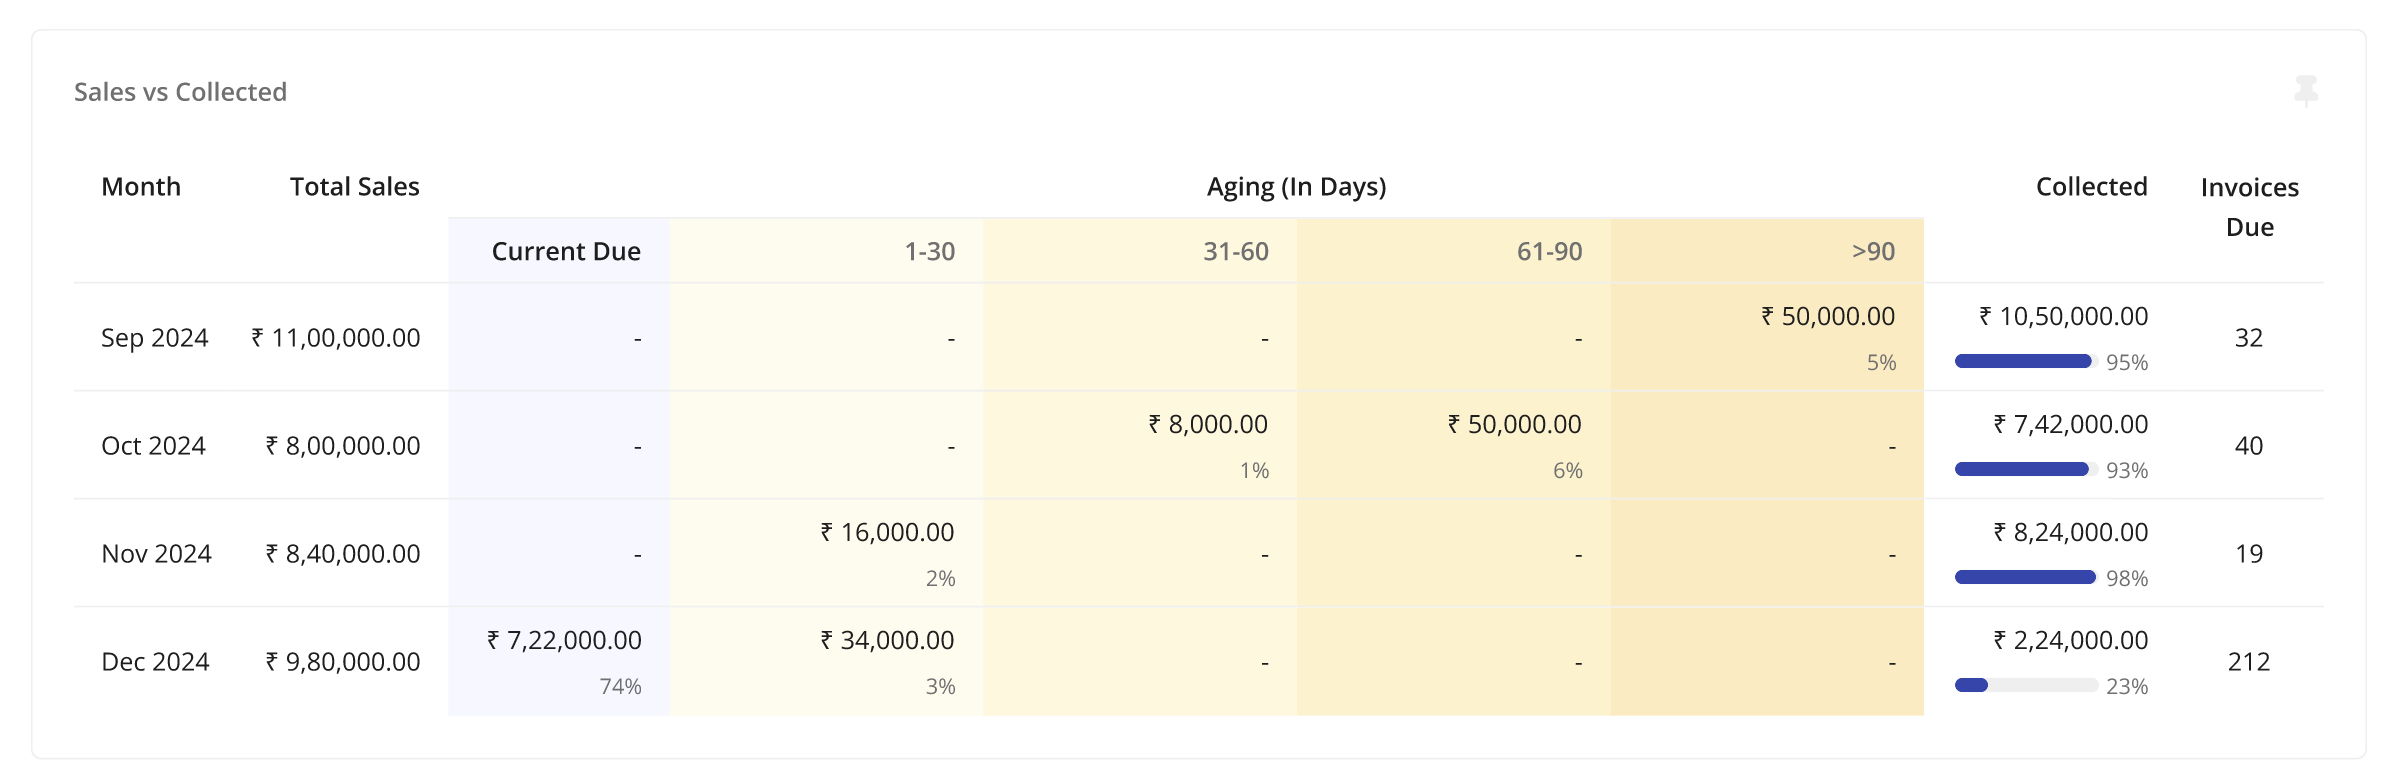Click the Current Due column header
This screenshot has width=2402, height=782.
click(566, 251)
